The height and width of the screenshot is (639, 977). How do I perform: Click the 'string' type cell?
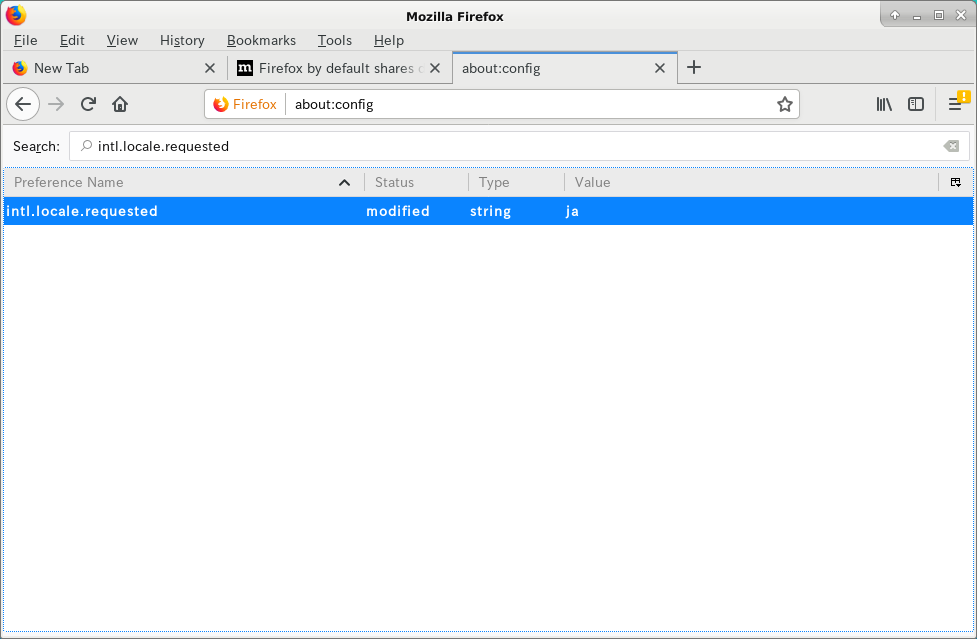click(490, 211)
